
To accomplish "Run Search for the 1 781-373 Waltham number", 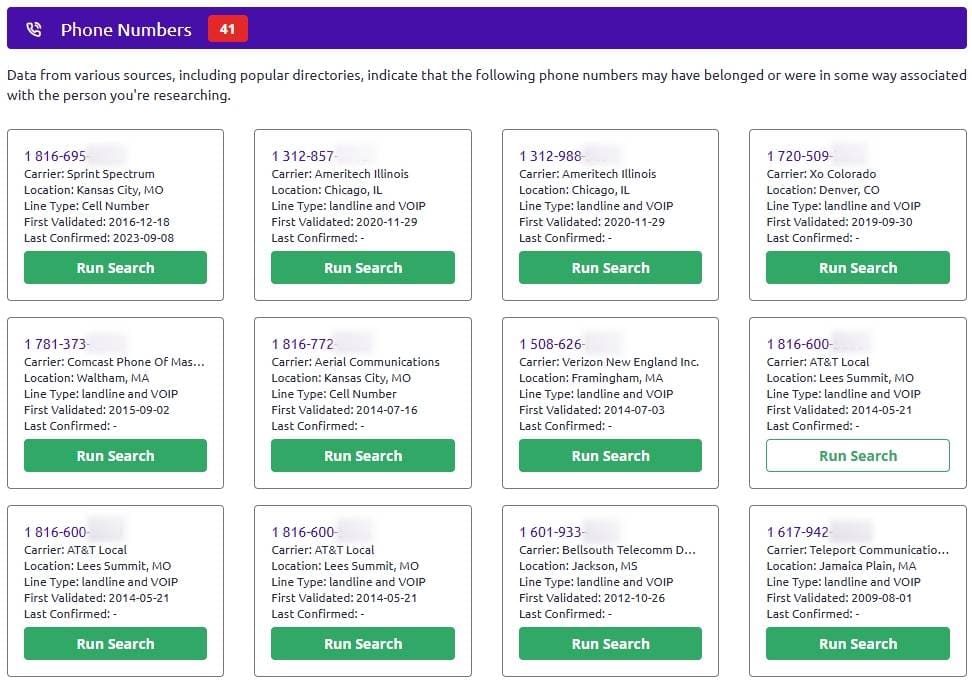I will click(115, 455).
